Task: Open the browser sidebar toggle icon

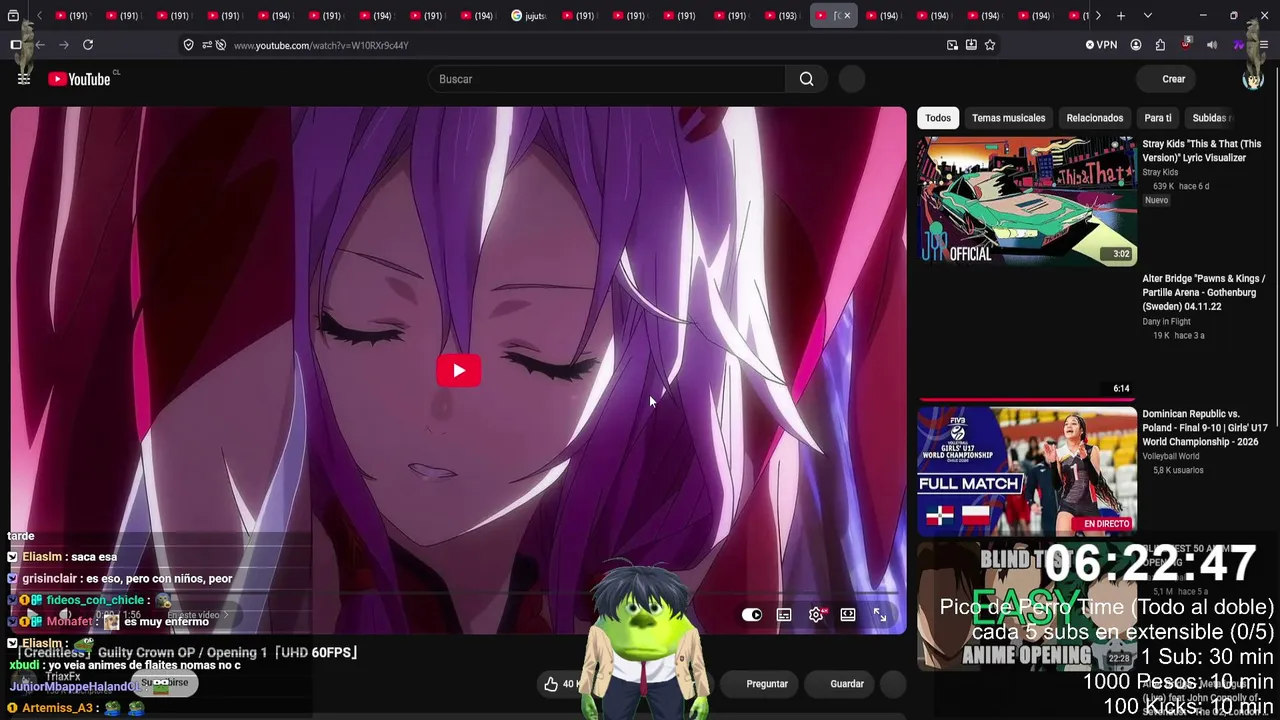Action: coord(15,45)
